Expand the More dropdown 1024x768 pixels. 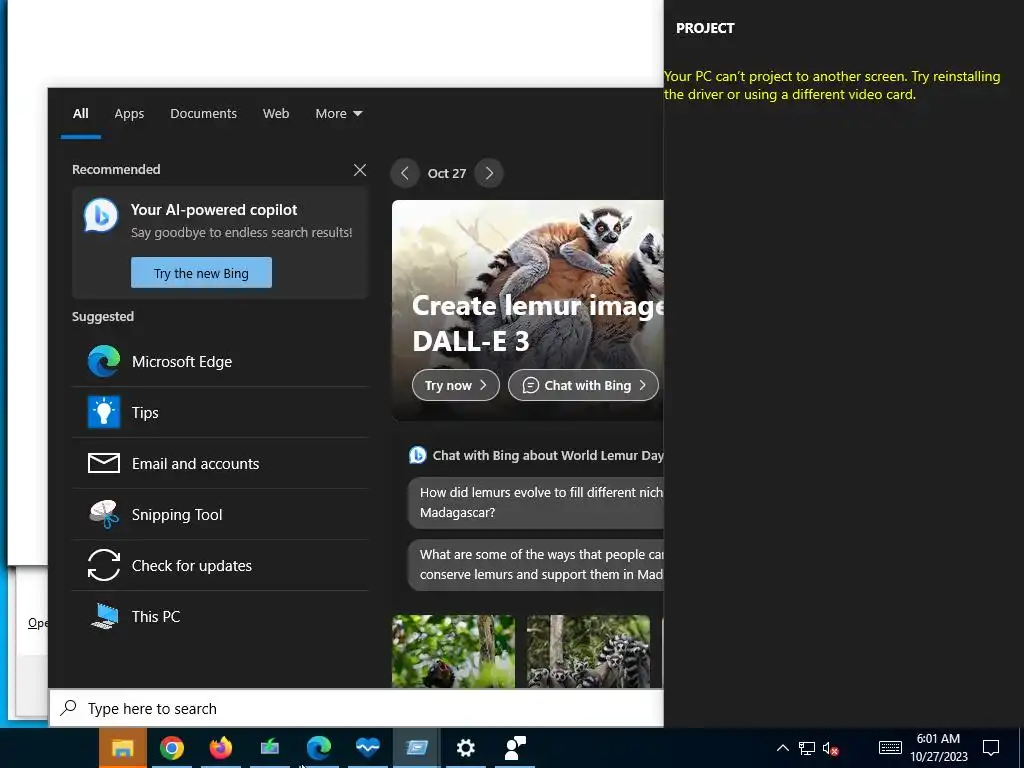(338, 114)
